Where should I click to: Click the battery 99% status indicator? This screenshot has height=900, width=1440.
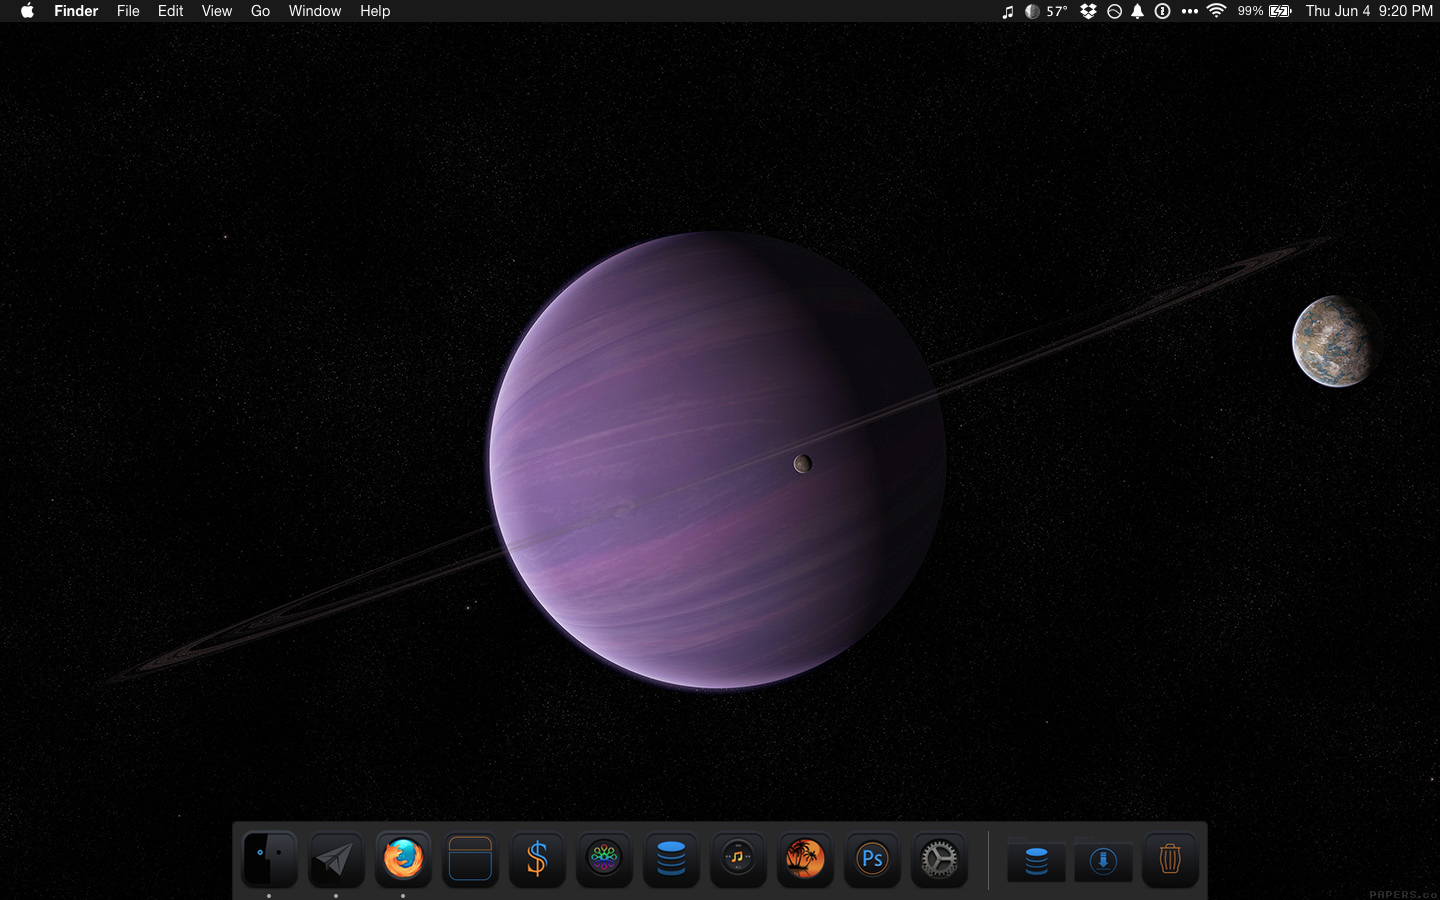pyautogui.click(x=1264, y=11)
